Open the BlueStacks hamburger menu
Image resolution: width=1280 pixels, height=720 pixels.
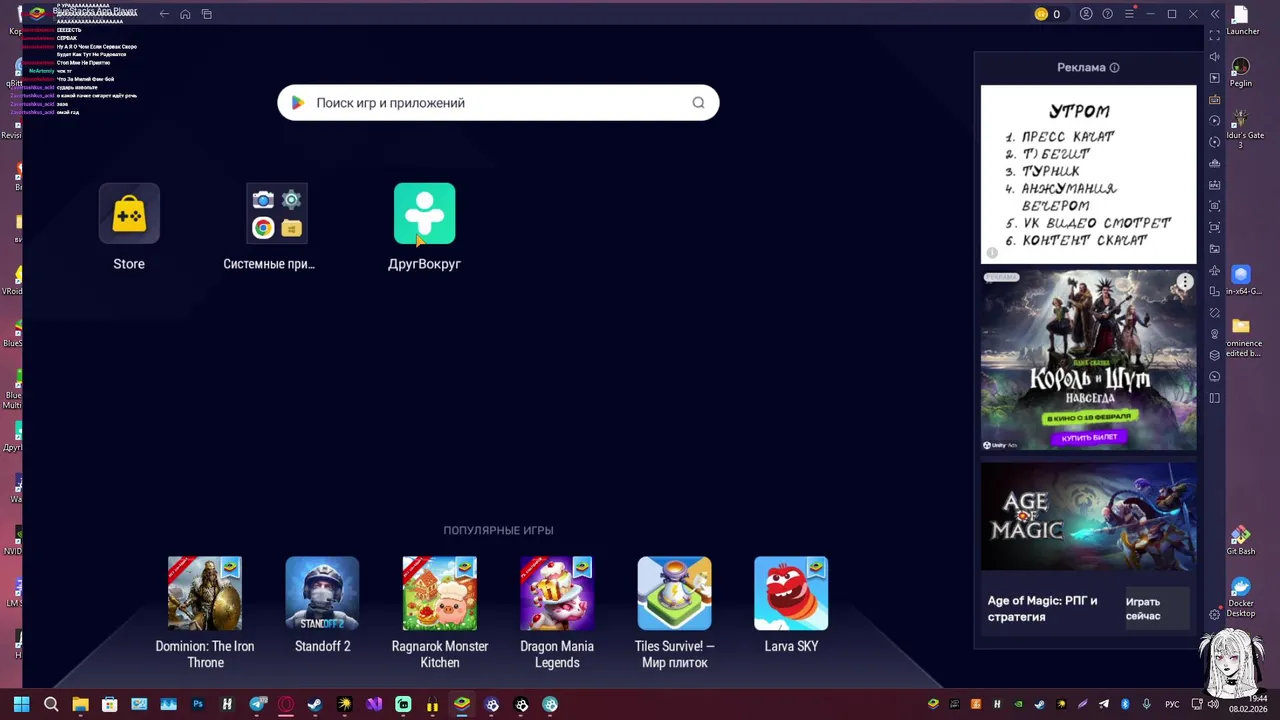click(1129, 14)
